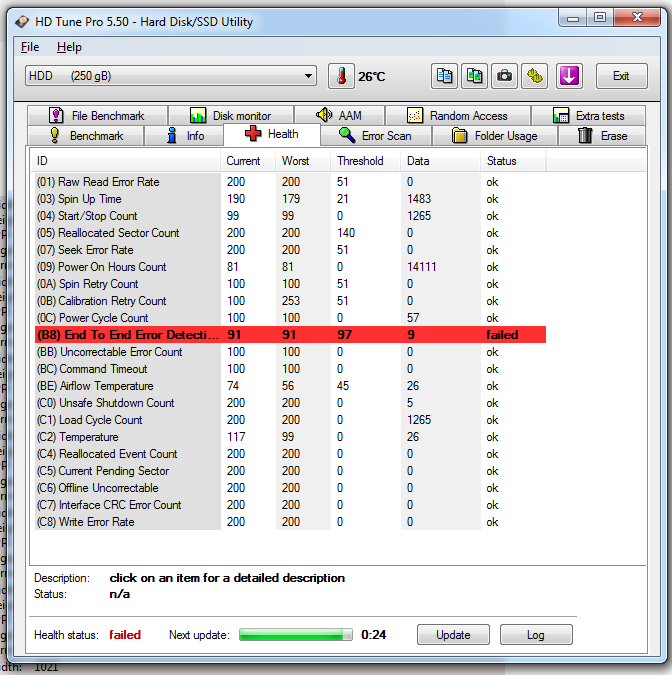Select the (BB) Uncorrectable Error Count row
Viewport: 672px width, 675px height.
(x=291, y=352)
